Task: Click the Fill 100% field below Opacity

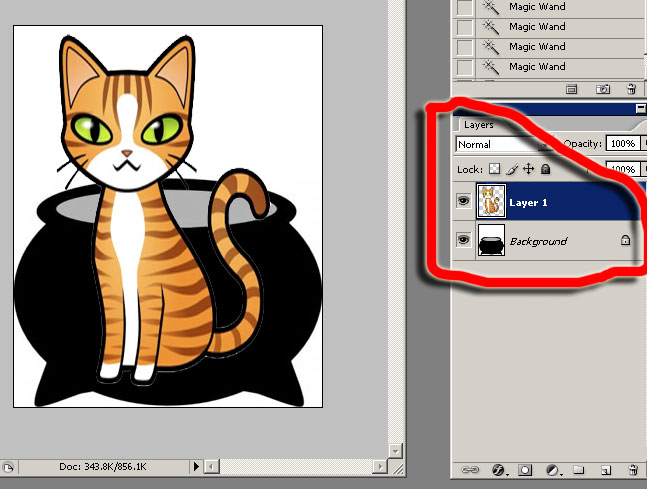Action: (623, 169)
